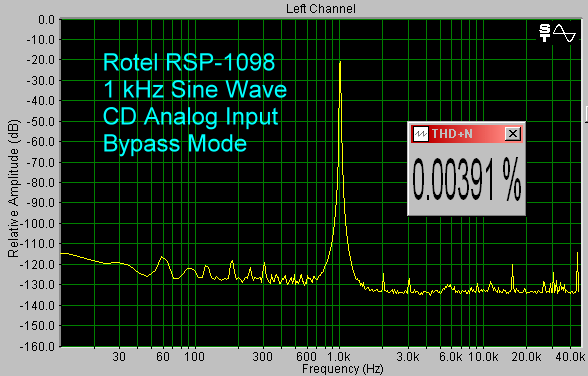Click the Left Channel plot title

(x=321, y=9)
